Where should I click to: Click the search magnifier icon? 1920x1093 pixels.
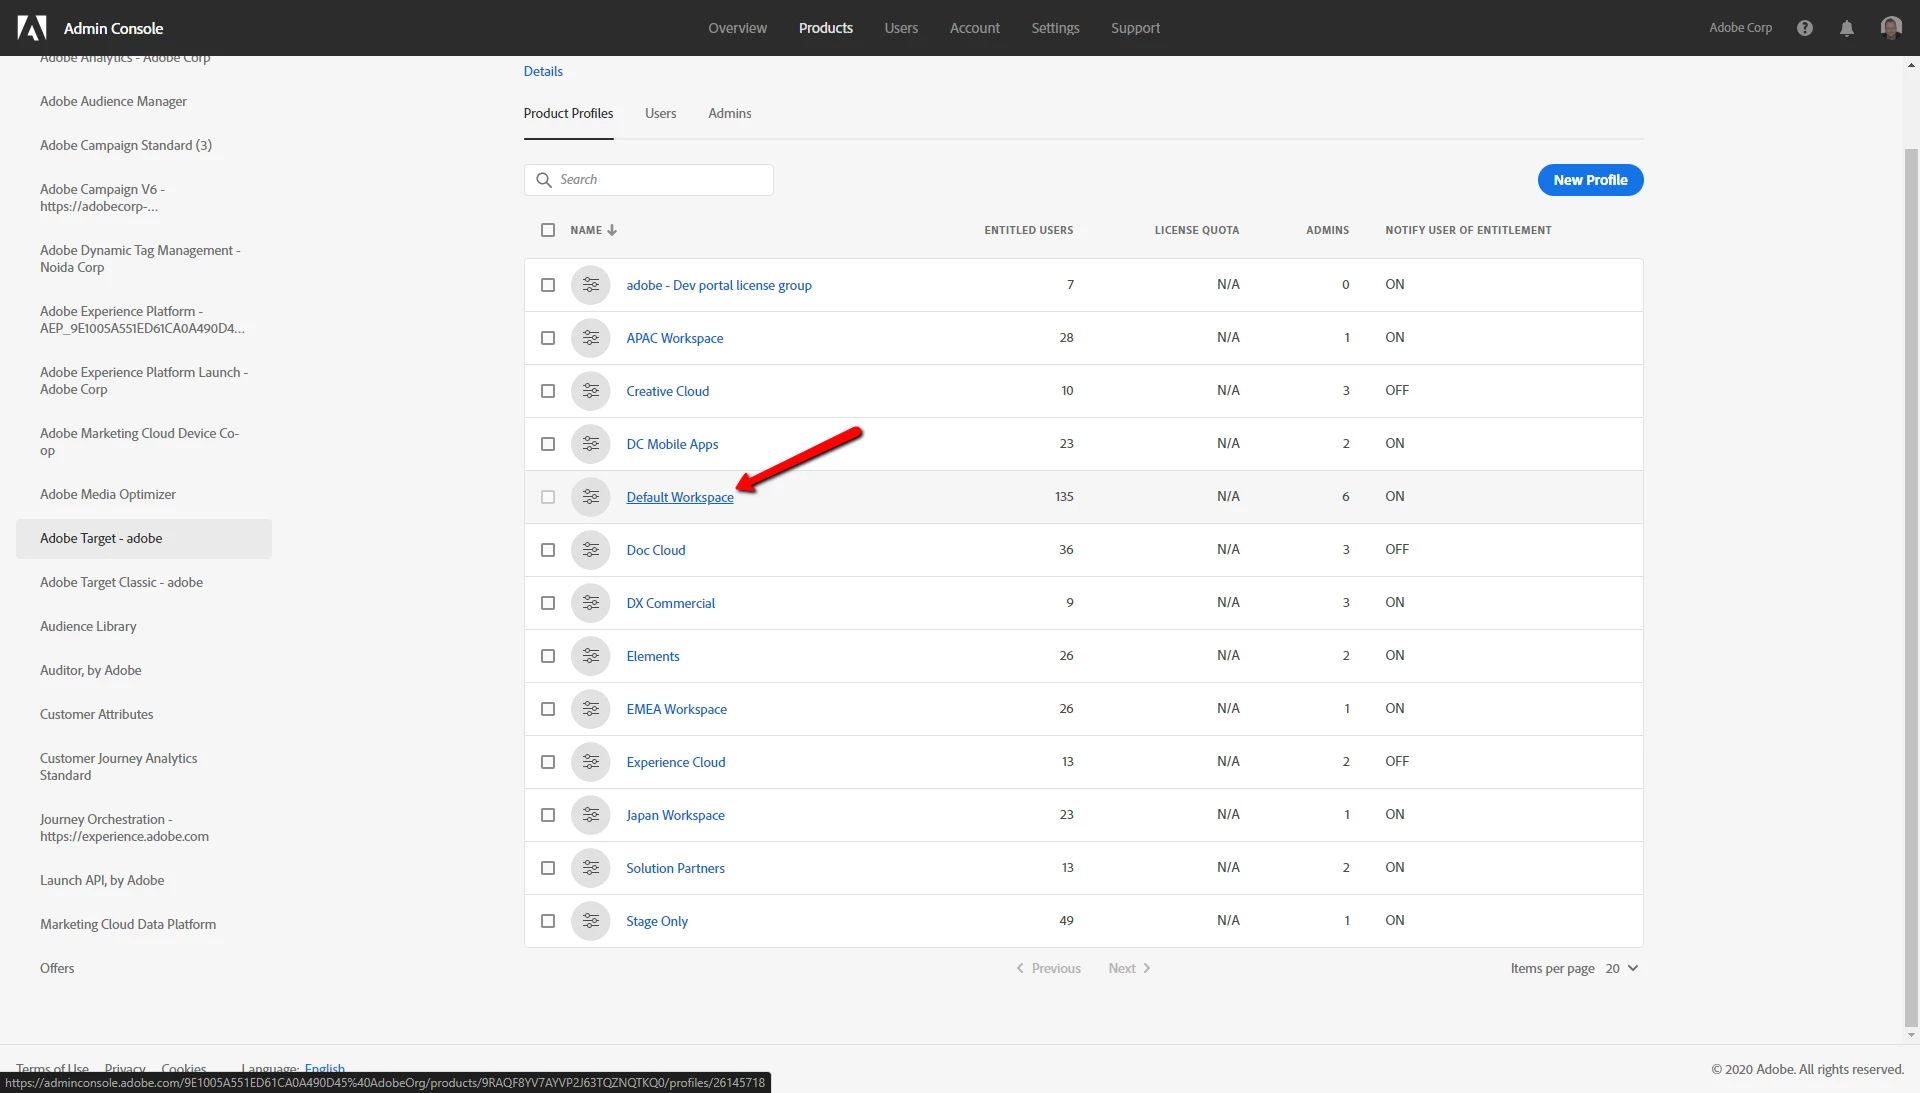544,180
